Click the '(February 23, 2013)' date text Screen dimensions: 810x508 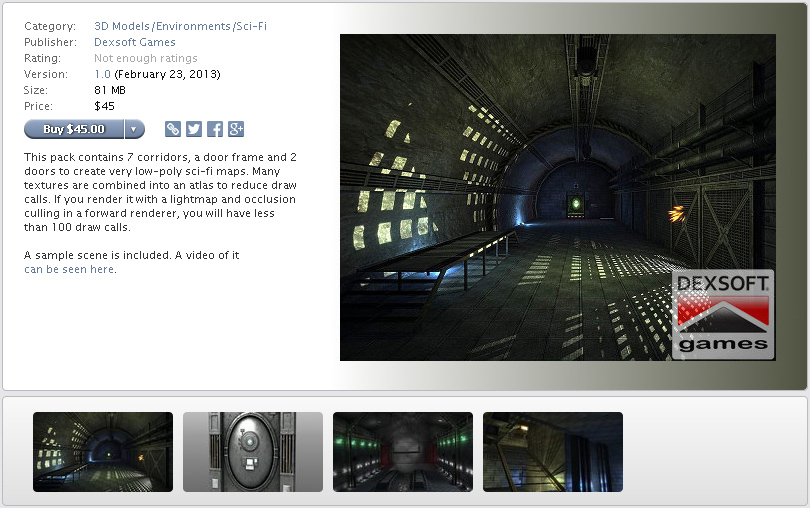(x=167, y=74)
